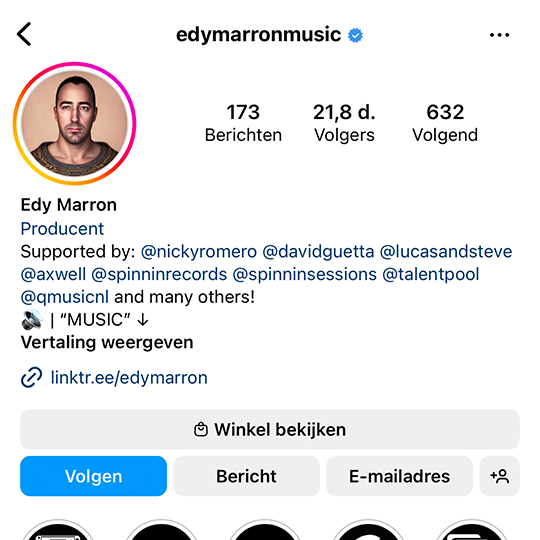Open the @davidguetta mention
The width and height of the screenshot is (540, 540).
[318, 252]
